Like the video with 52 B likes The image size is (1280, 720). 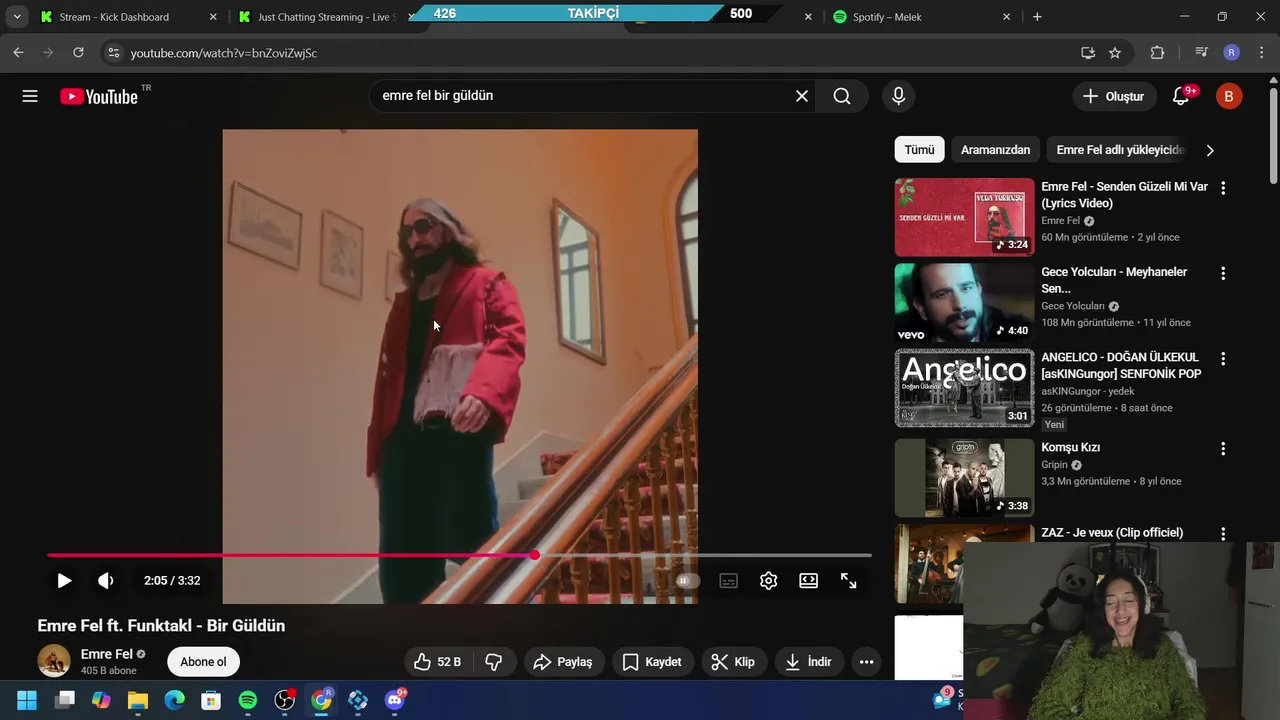[438, 662]
